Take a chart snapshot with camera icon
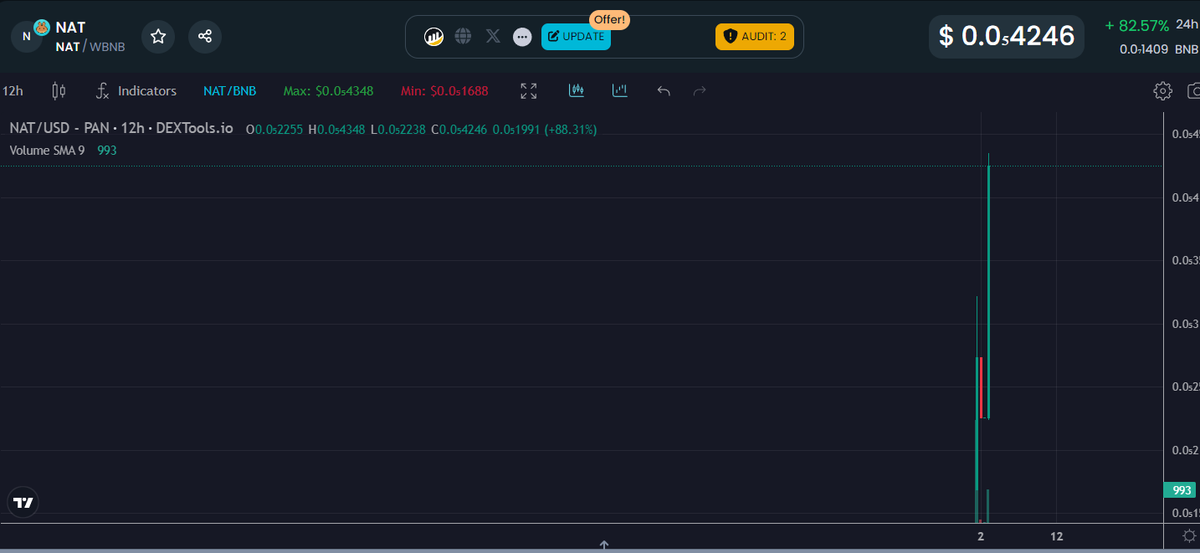The height and width of the screenshot is (553, 1200). 1193,91
